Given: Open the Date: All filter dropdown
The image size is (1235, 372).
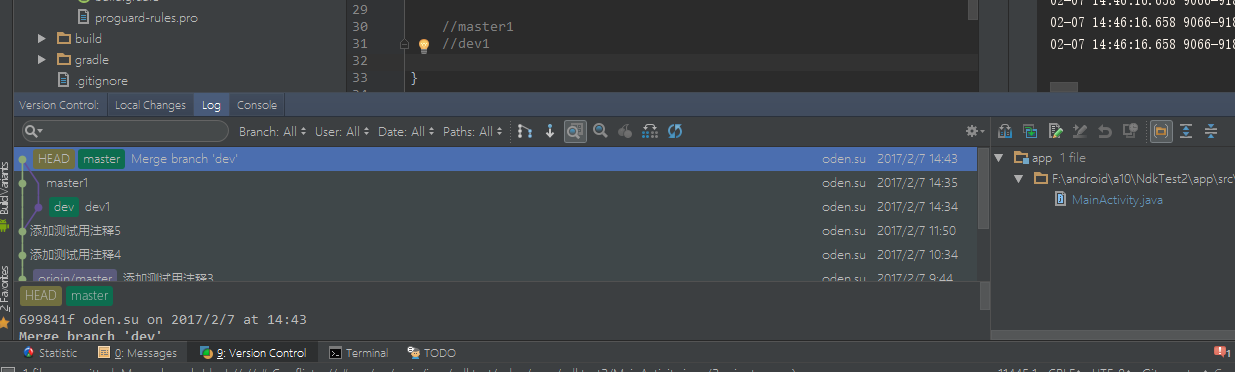Looking at the screenshot, I should tap(406, 131).
